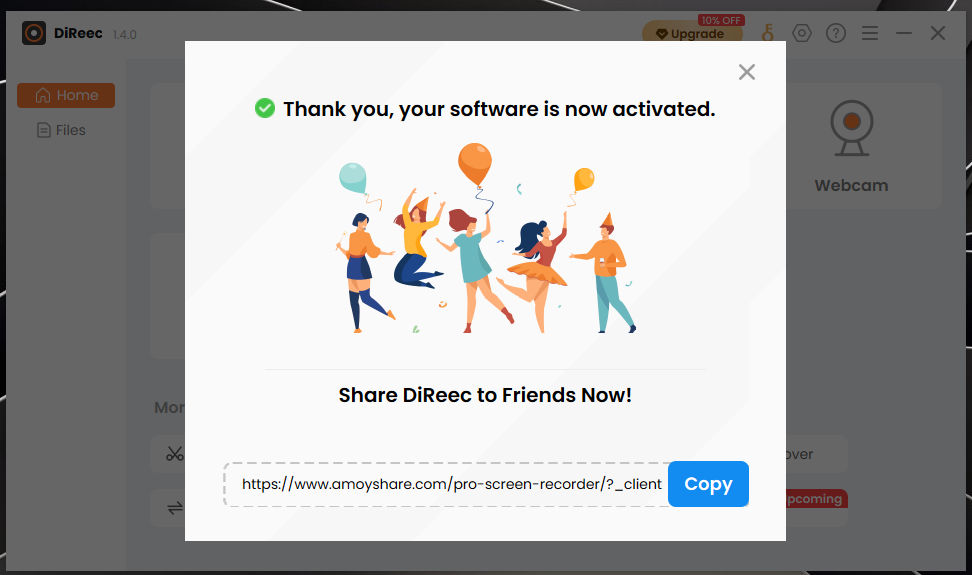Click the DiReec app logo icon
Viewport: 972px width, 575px height.
pyautogui.click(x=34, y=33)
